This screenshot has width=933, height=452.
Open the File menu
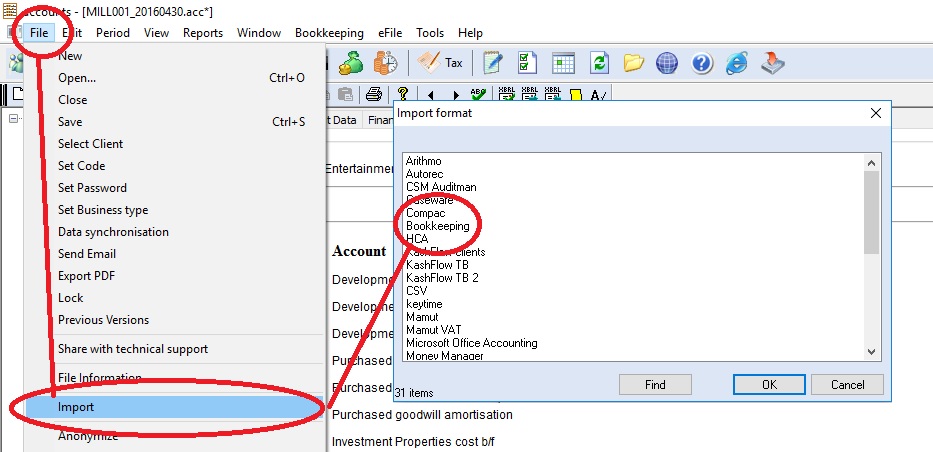39,33
